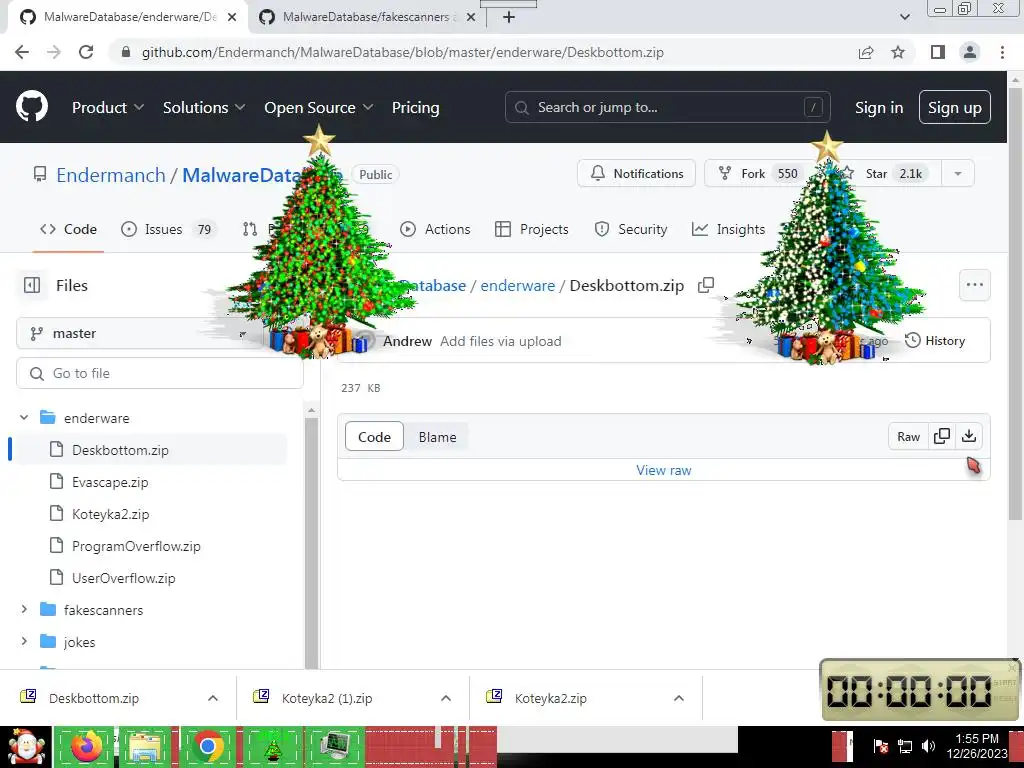Open the Security tab

[x=631, y=229]
